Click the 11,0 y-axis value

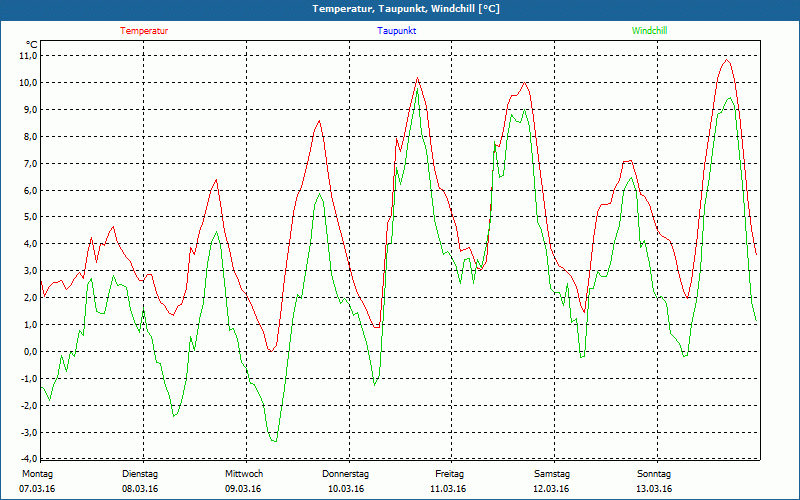coord(29,56)
